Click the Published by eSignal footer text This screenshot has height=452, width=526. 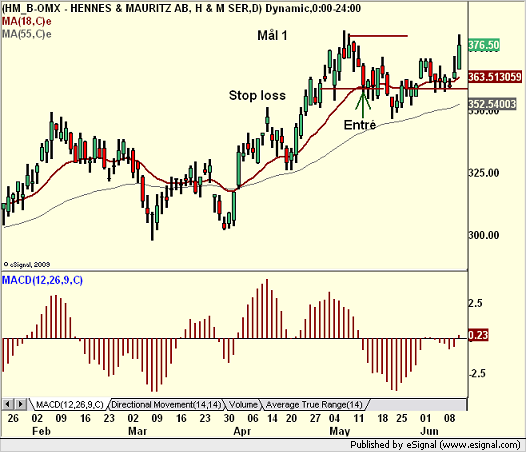(435, 445)
